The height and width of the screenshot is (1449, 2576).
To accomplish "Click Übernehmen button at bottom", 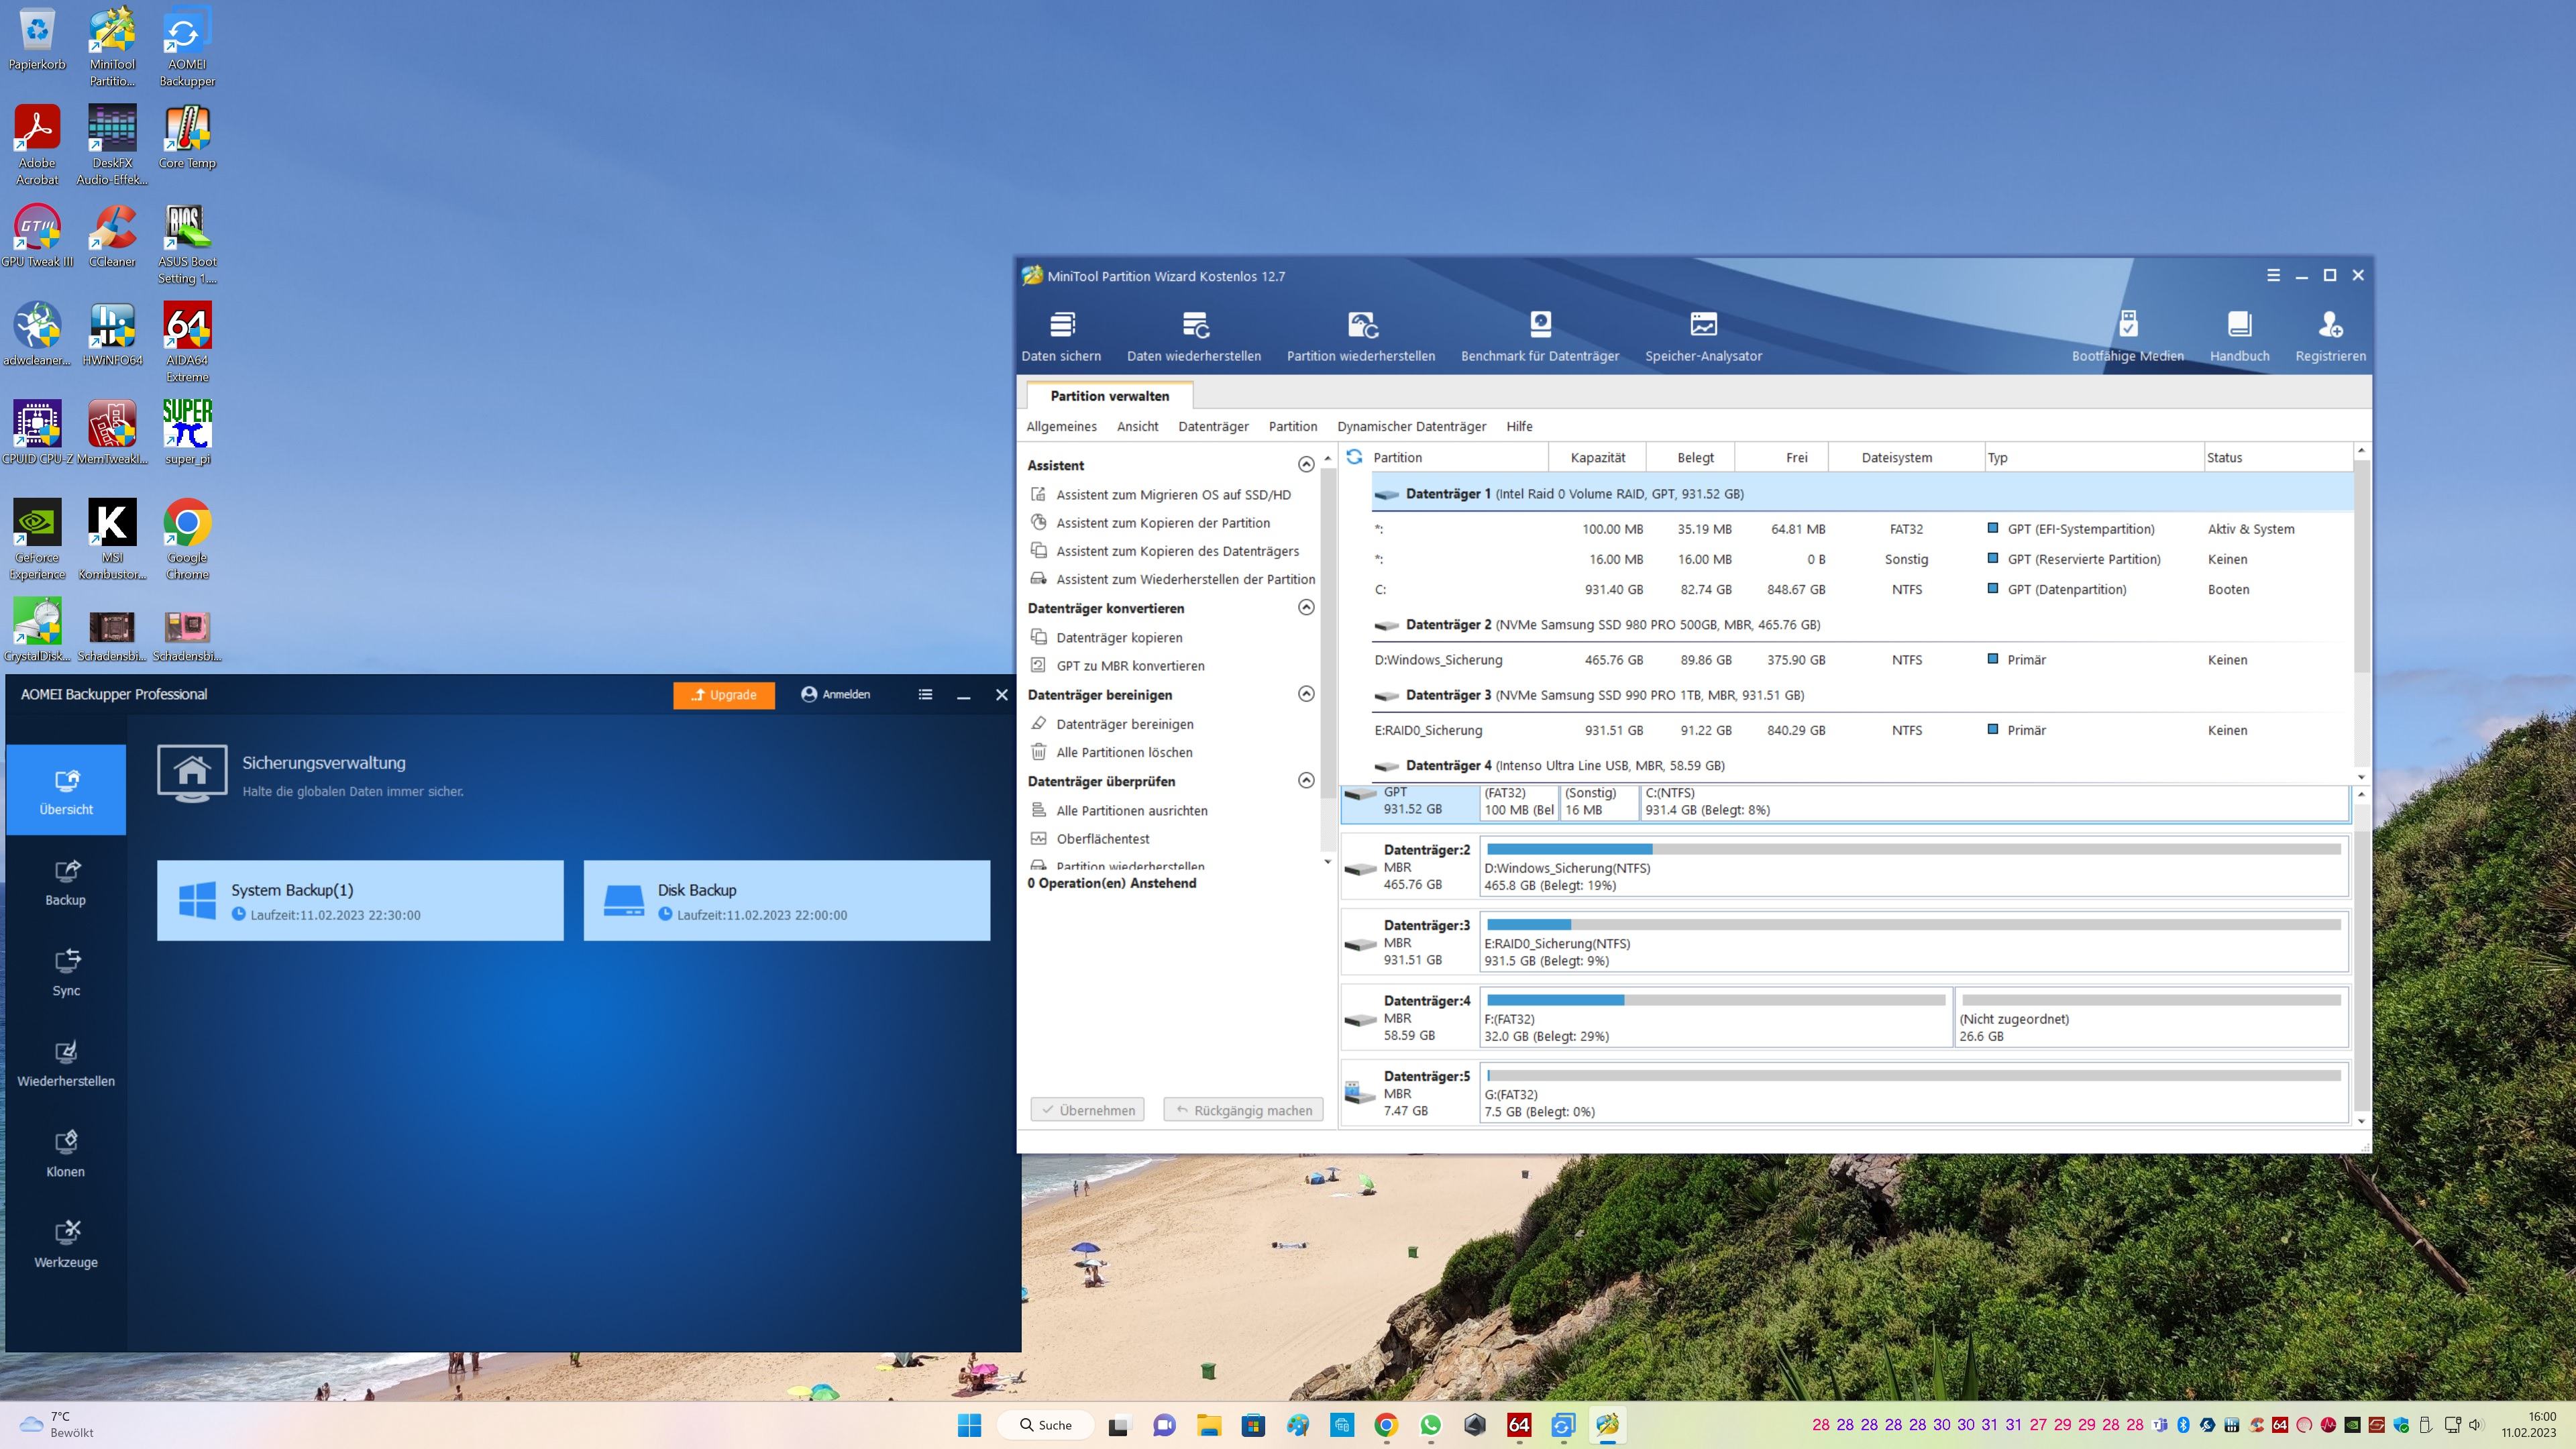I will pyautogui.click(x=1086, y=1110).
